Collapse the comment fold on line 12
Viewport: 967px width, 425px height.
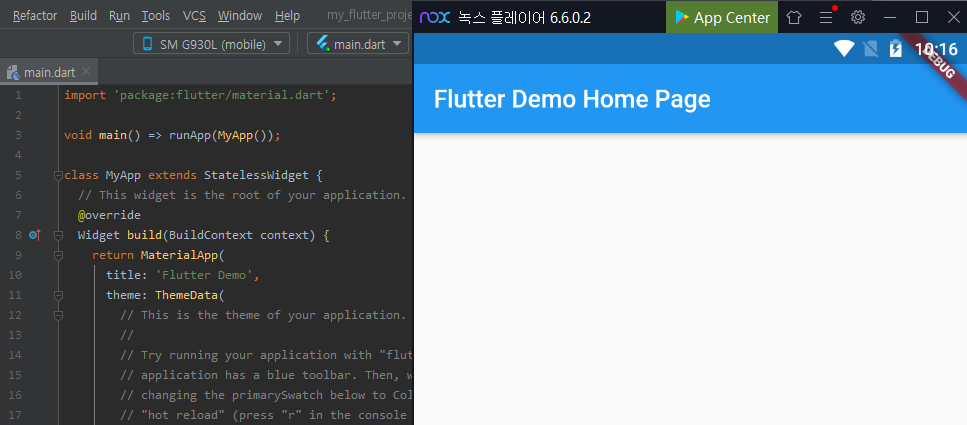tap(58, 315)
